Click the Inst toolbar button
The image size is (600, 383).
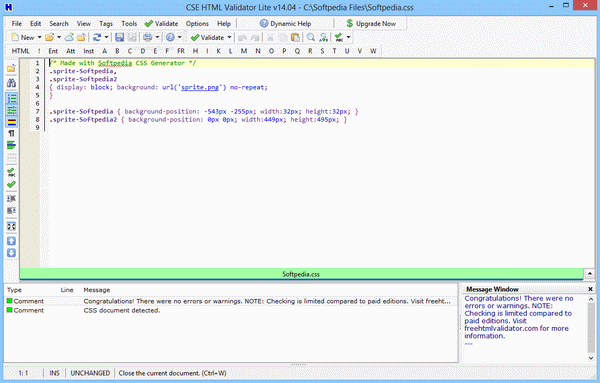pos(89,51)
